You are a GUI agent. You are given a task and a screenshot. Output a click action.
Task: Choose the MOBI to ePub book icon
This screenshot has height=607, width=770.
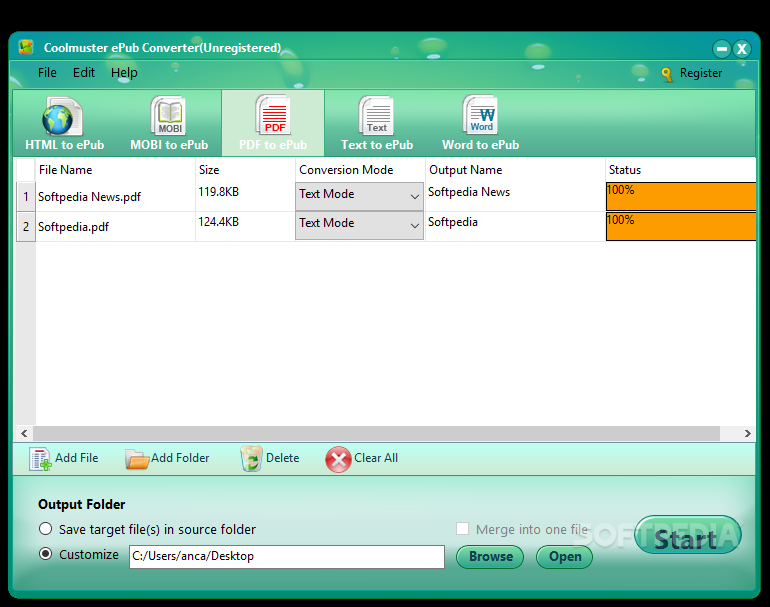click(168, 116)
